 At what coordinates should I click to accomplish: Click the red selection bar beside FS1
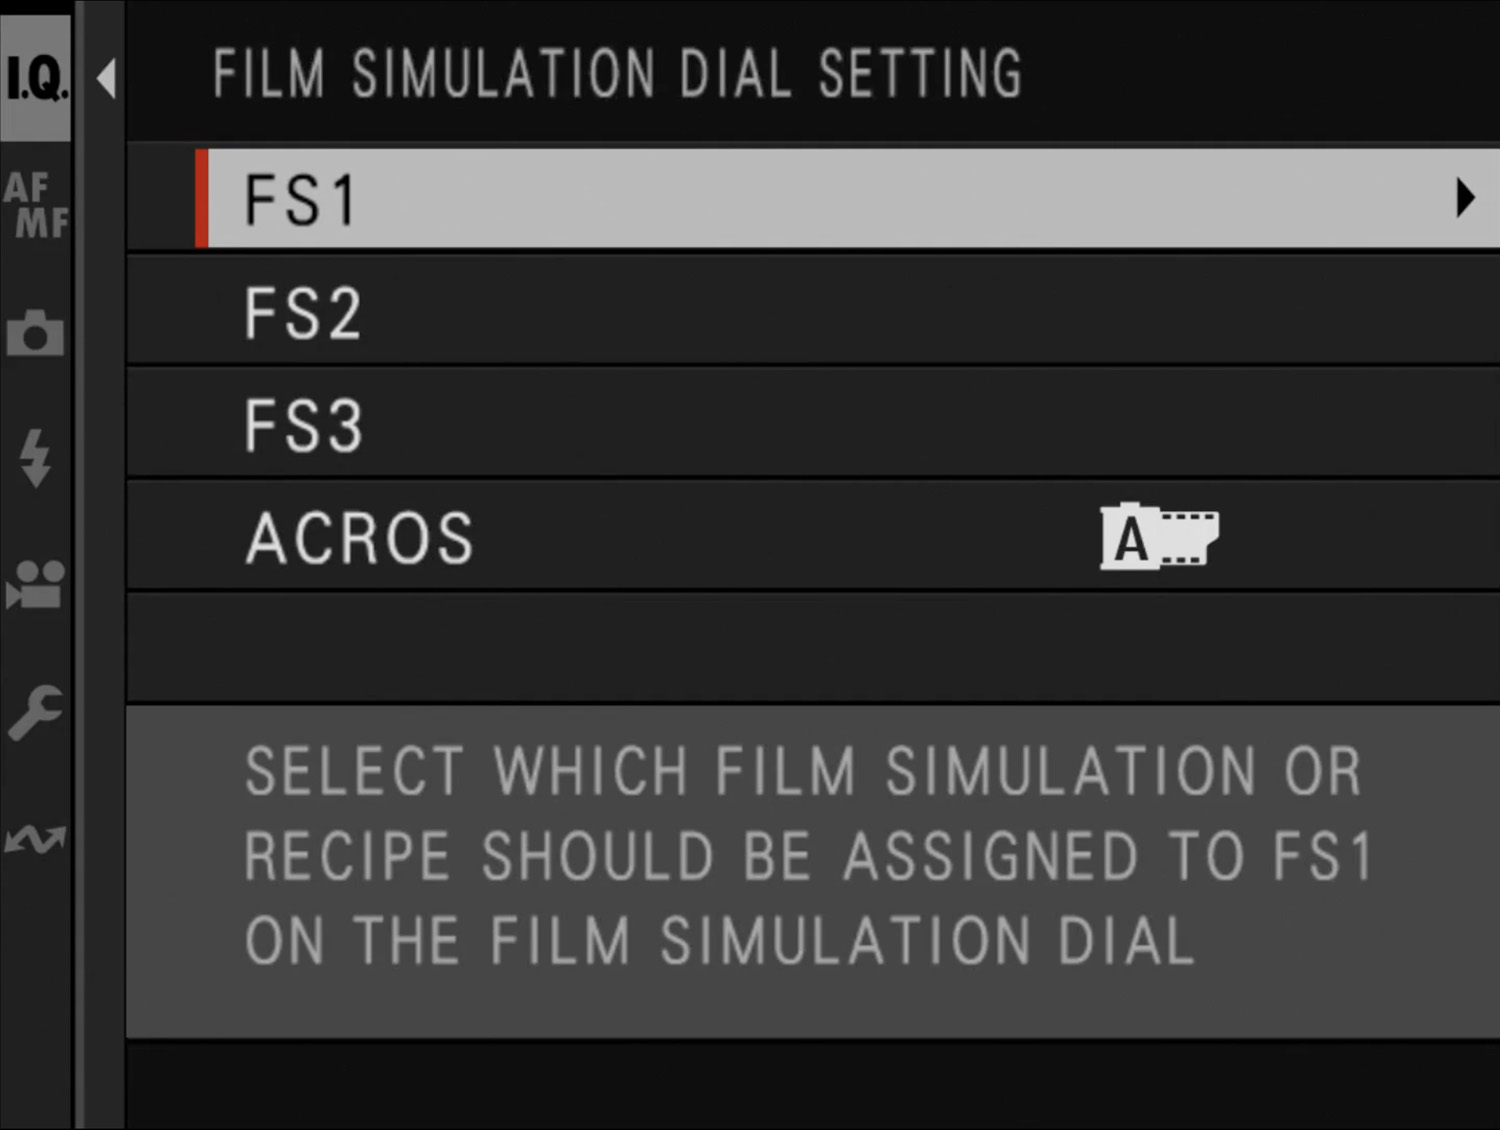tap(203, 198)
